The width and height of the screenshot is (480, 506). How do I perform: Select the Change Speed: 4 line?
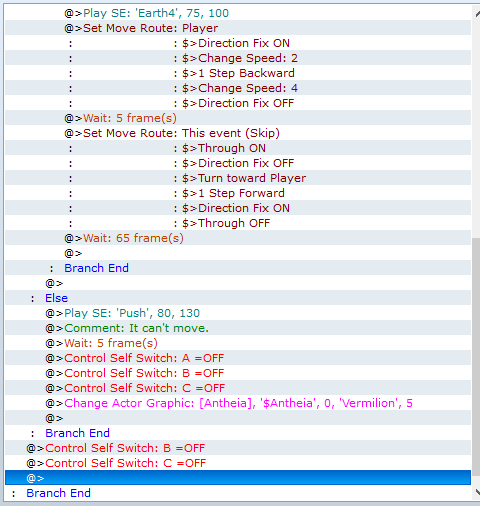pyautogui.click(x=238, y=88)
